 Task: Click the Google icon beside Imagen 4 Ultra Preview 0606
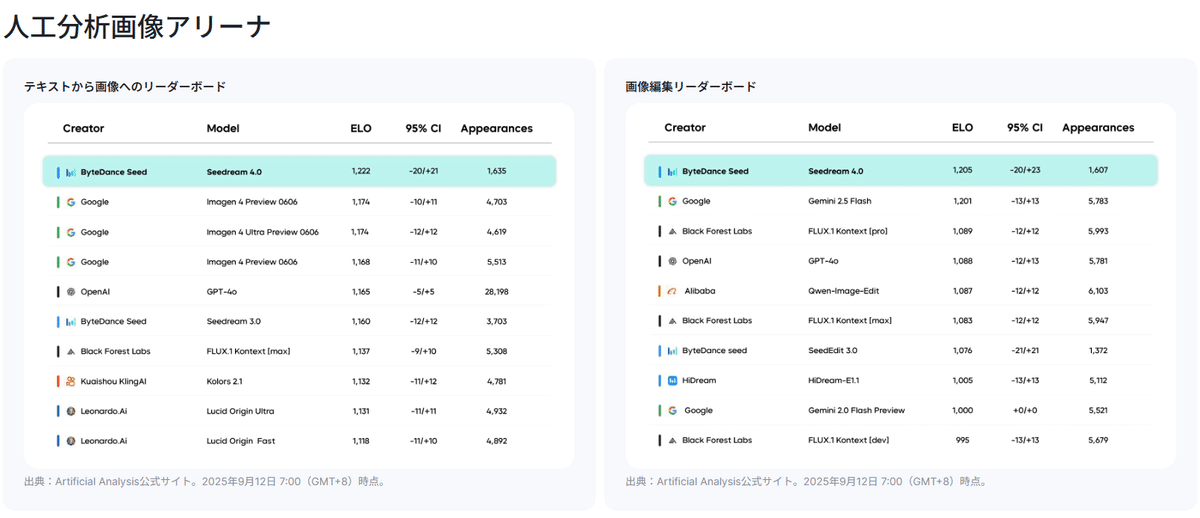[71, 232]
